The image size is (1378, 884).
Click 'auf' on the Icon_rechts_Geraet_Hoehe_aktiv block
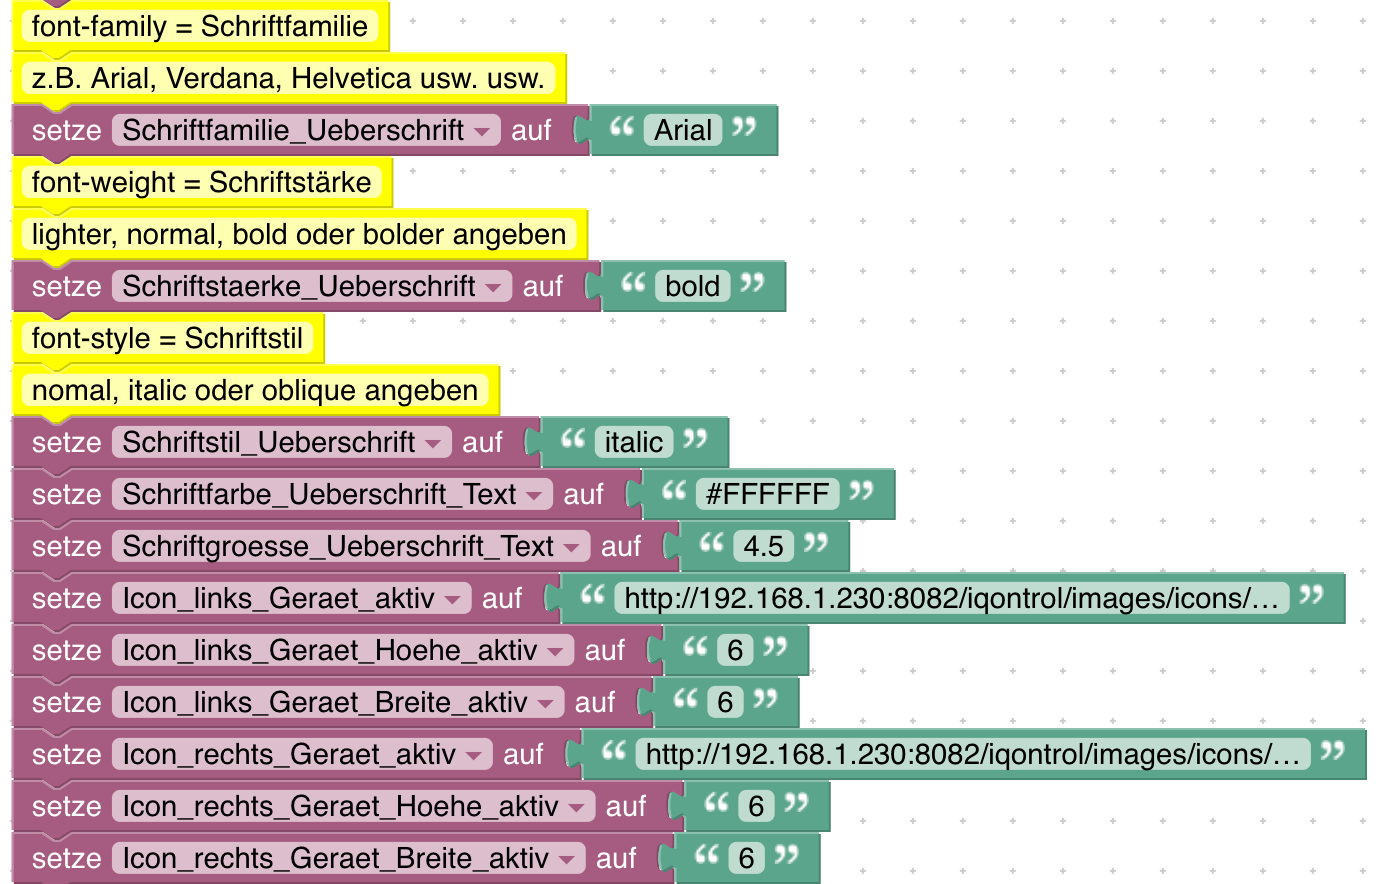pyautogui.click(x=626, y=807)
